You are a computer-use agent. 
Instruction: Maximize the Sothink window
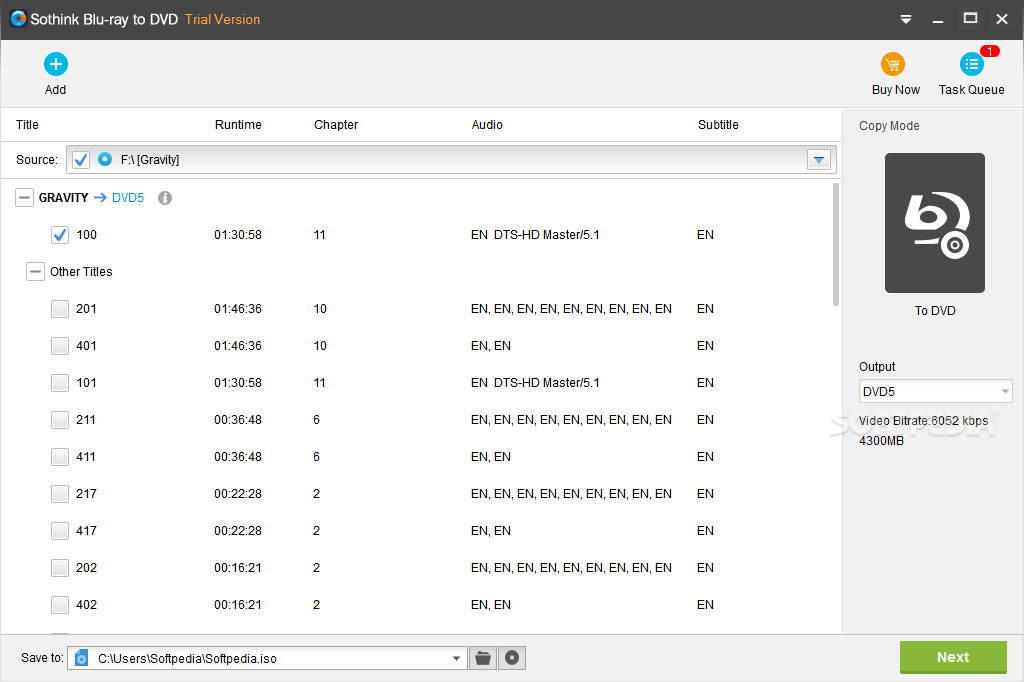(970, 19)
